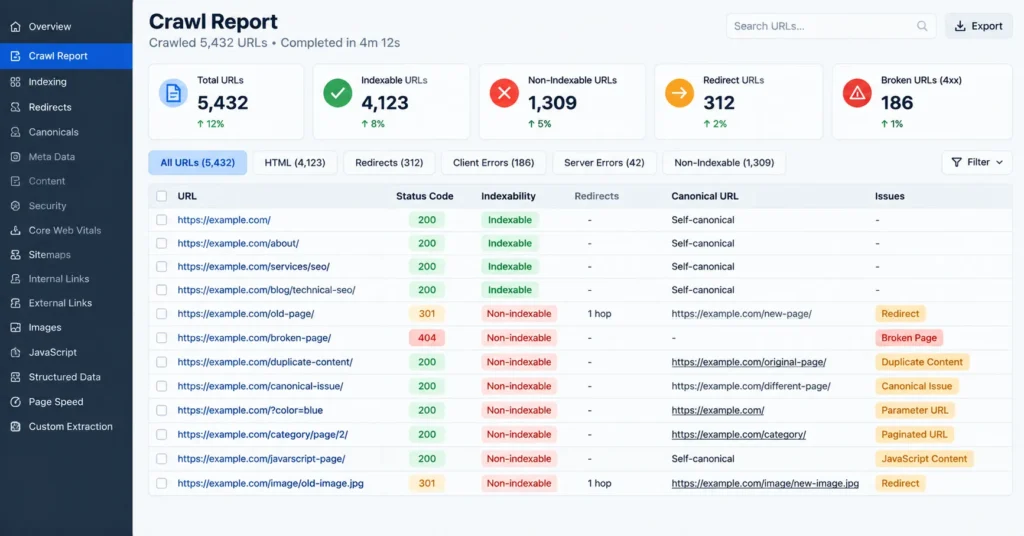The height and width of the screenshot is (536, 1024).
Task: Click the Broken URLs warning triangle icon
Action: 857,93
